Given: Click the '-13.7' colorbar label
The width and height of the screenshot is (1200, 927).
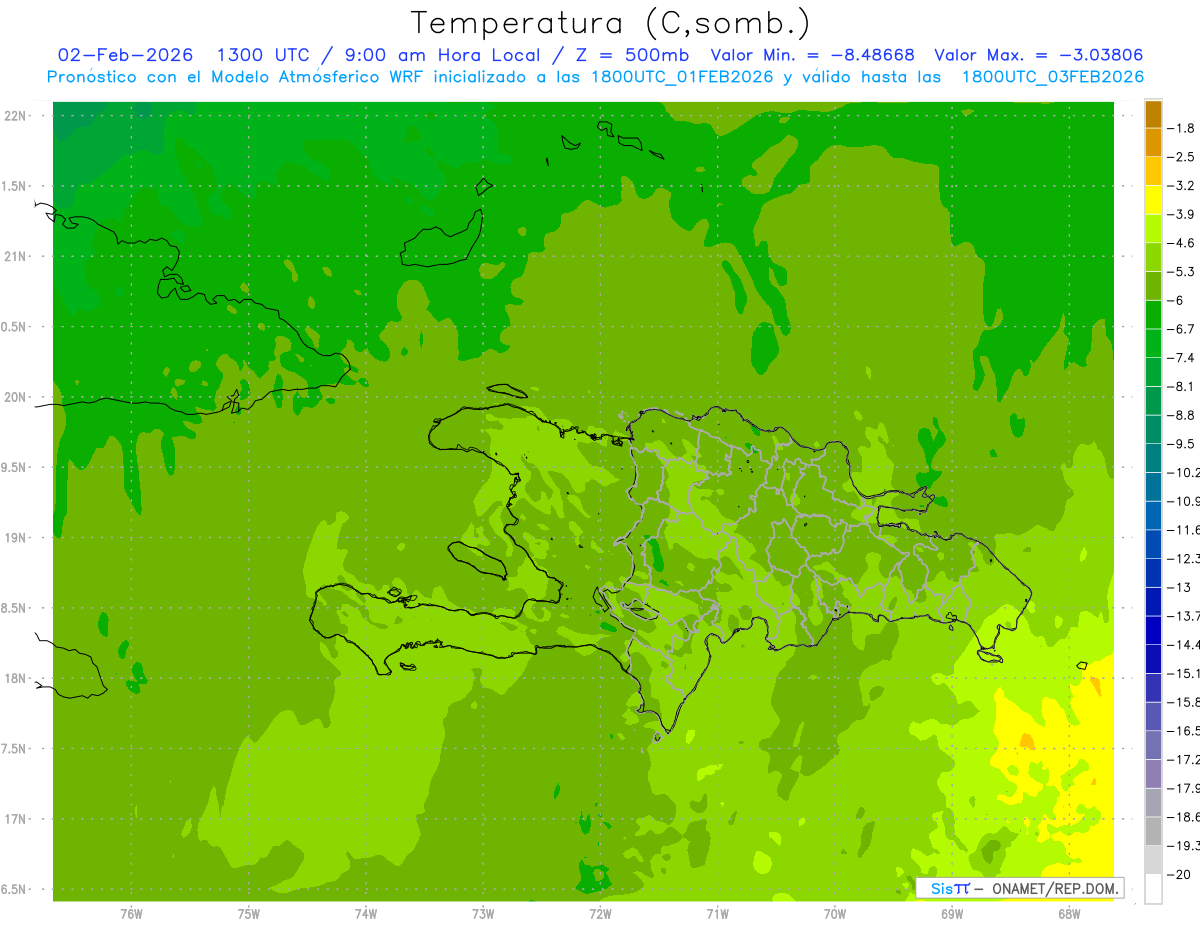Looking at the screenshot, I should coord(1183,615).
